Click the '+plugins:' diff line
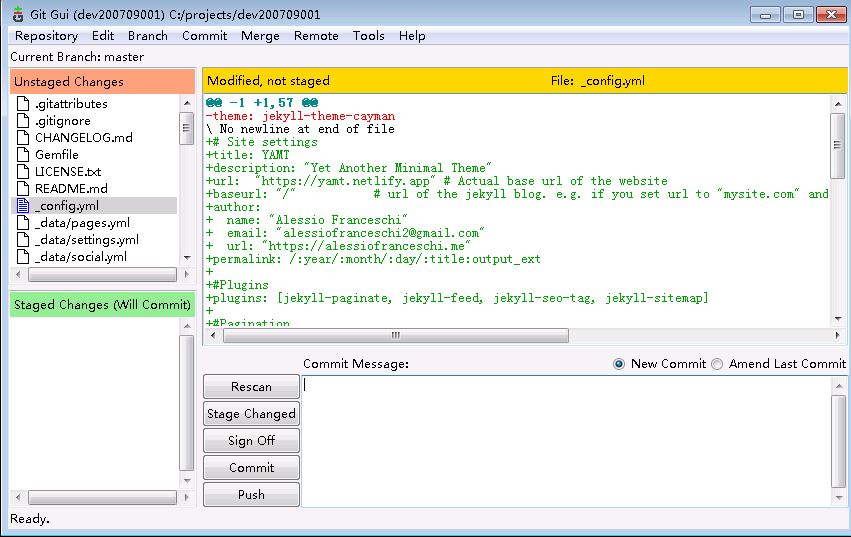 [x=457, y=298]
